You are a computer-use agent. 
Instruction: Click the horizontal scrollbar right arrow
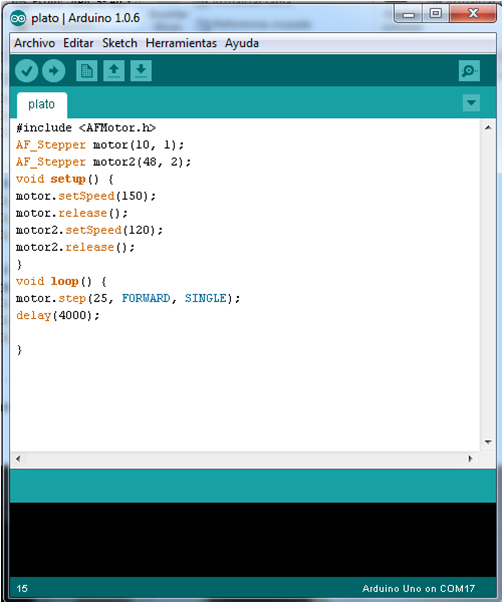tap(471, 458)
